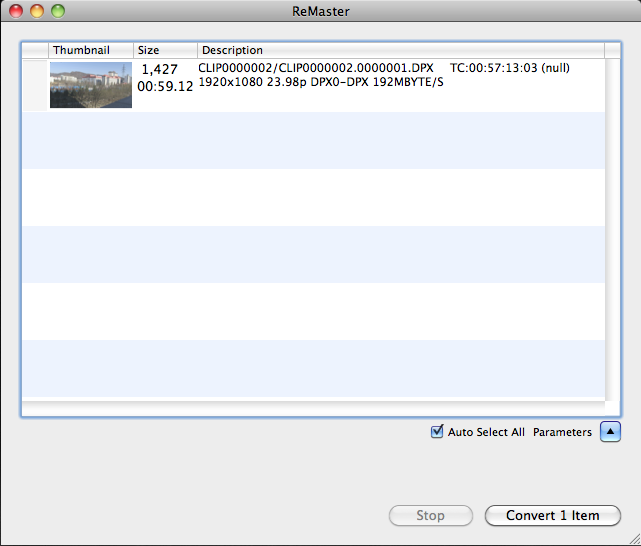Screen dimensions: 641x546
Task: Toggle the Auto Select All checkbox
Action: (x=436, y=432)
